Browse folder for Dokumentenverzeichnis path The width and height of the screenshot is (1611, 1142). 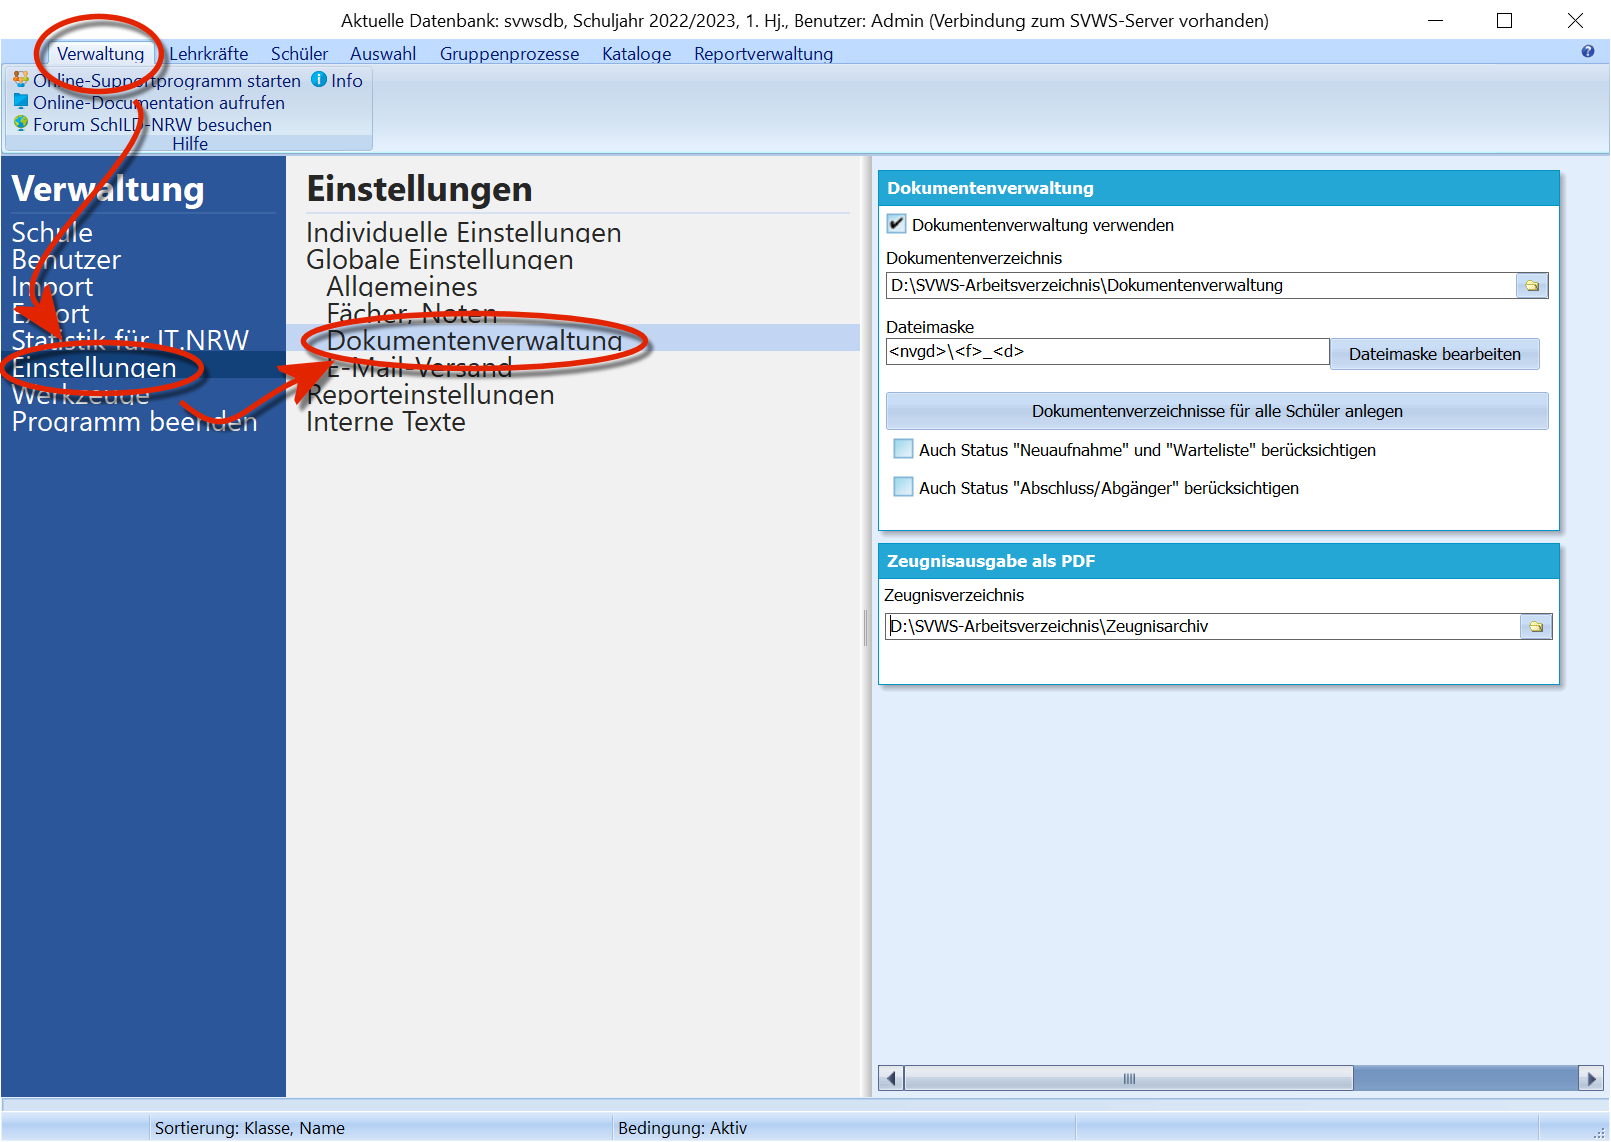(x=1532, y=286)
